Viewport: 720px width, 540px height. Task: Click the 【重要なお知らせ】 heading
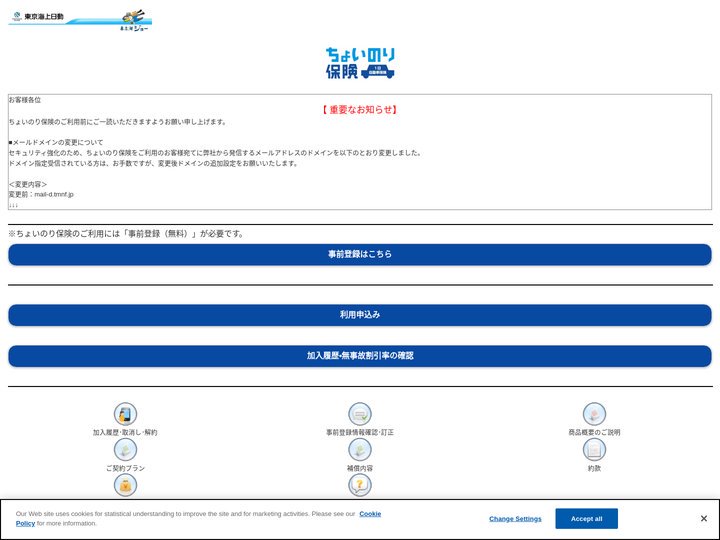pos(360,110)
